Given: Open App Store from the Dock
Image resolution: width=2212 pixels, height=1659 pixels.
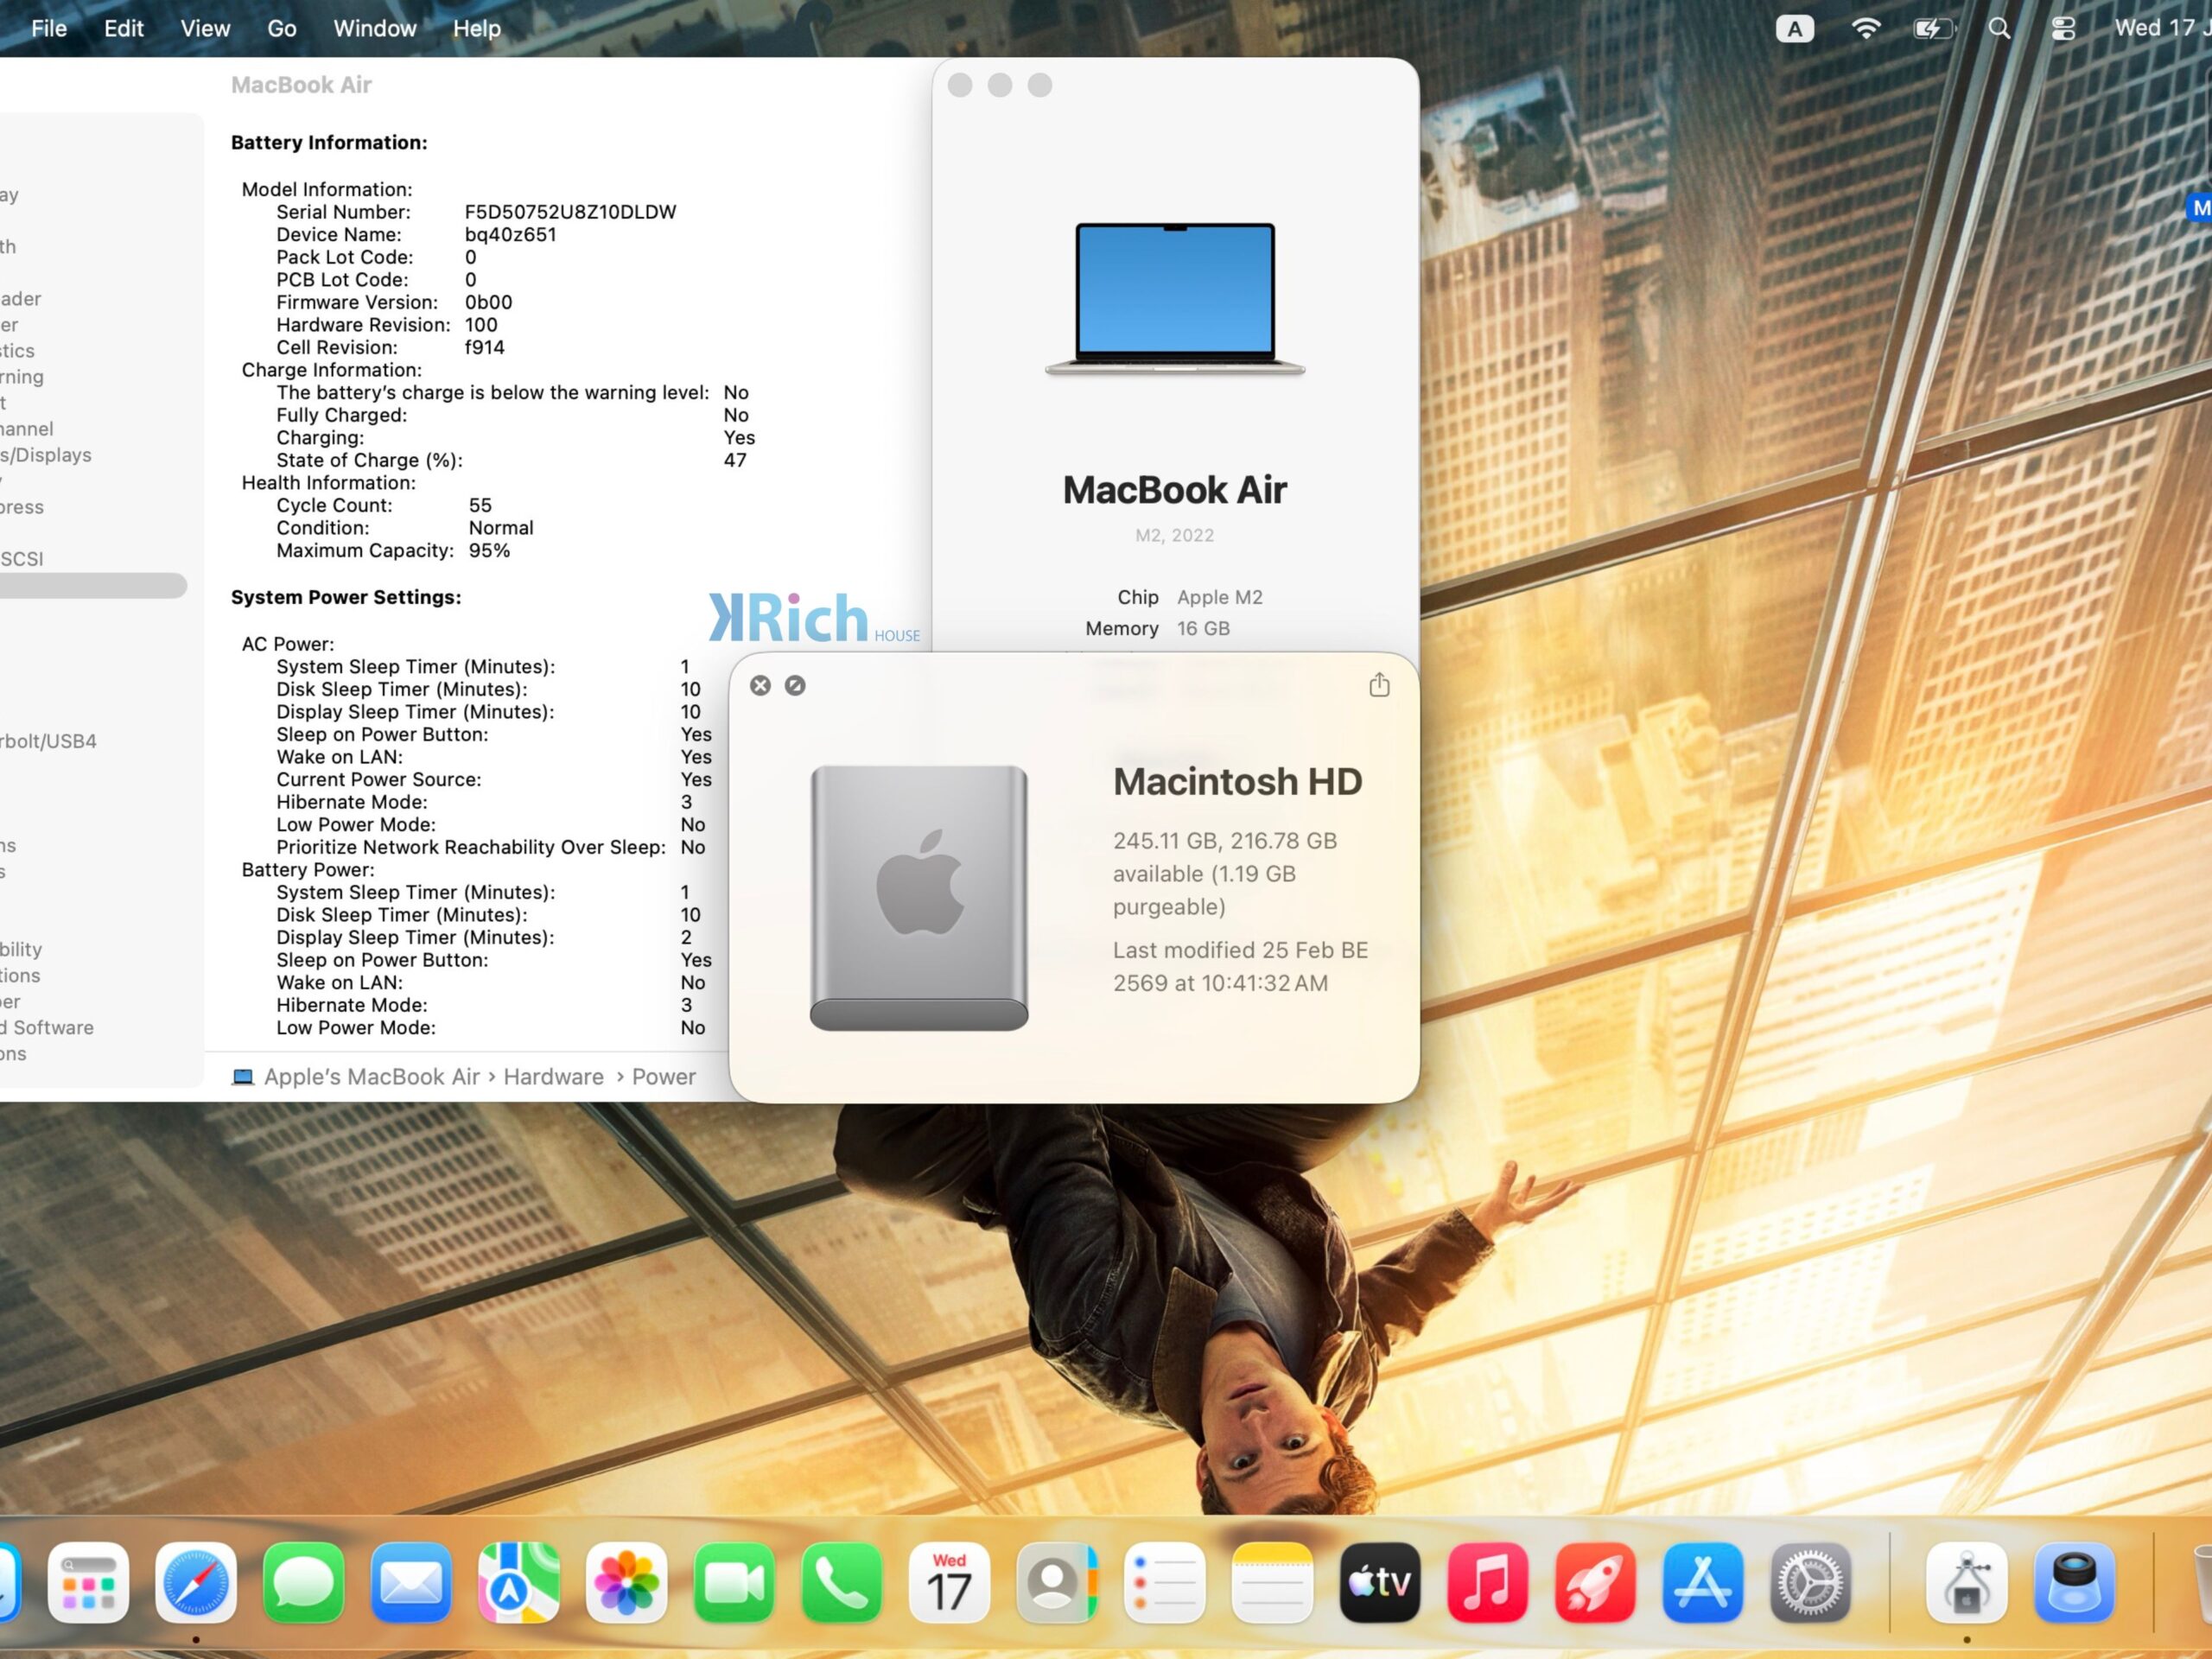Looking at the screenshot, I should coord(1703,1582).
